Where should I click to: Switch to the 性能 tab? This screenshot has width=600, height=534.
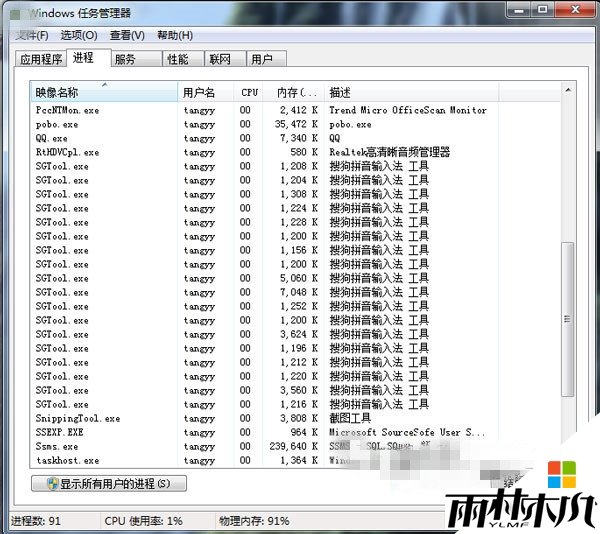coord(183,59)
